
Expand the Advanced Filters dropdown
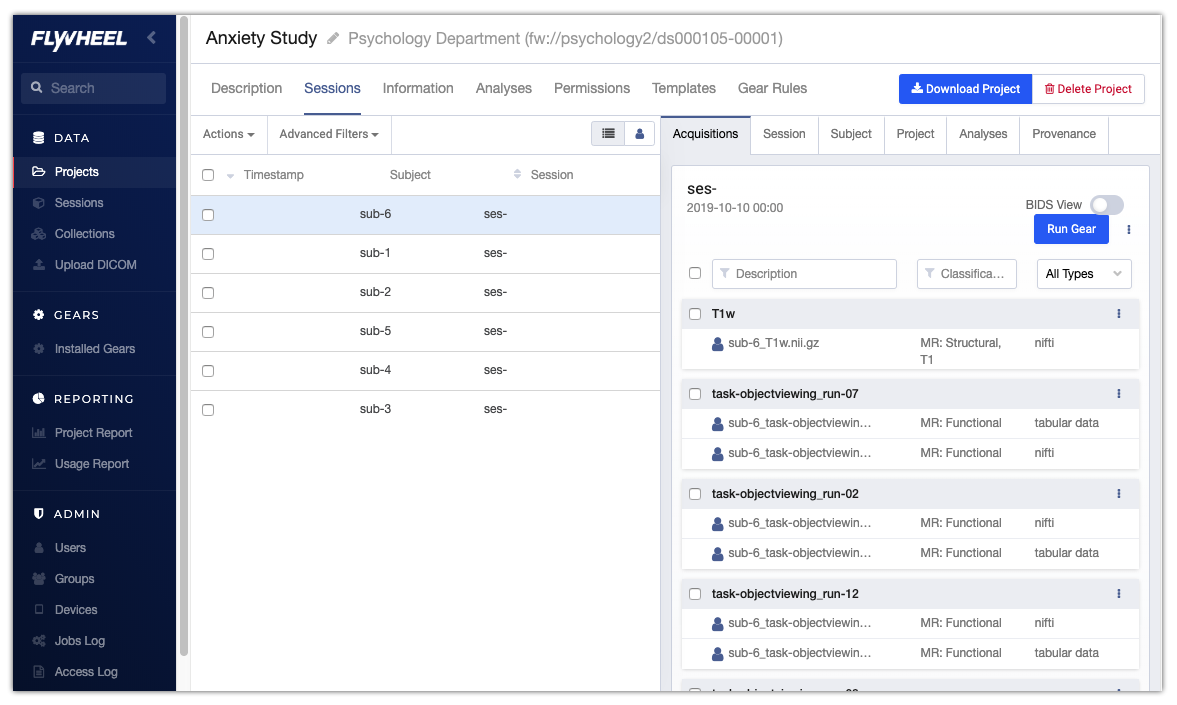tap(329, 134)
